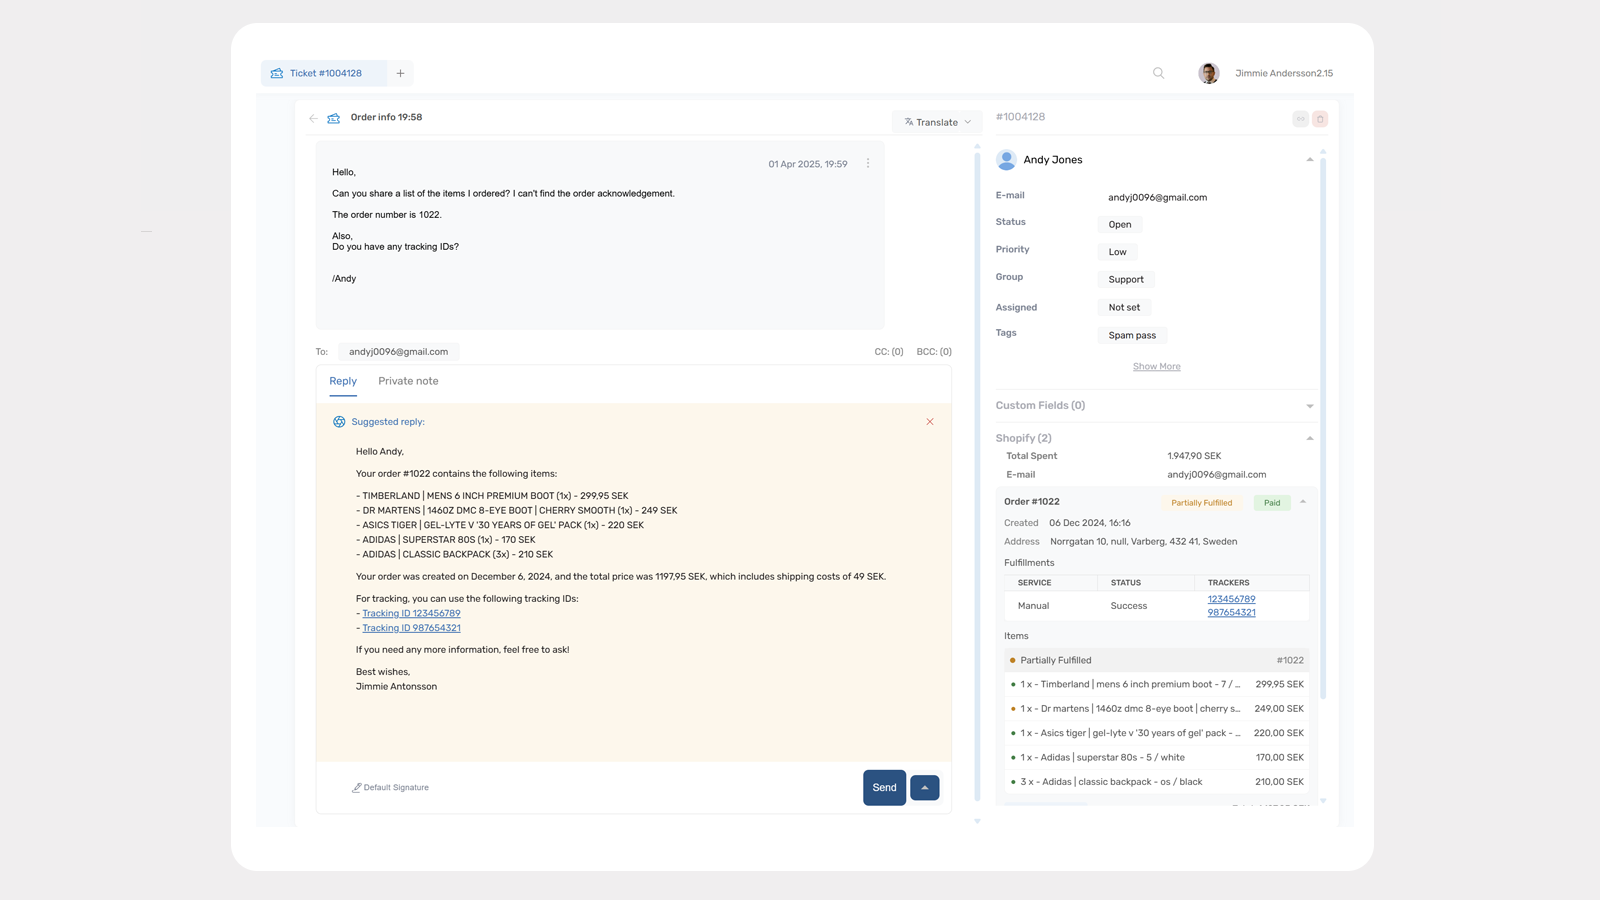The width and height of the screenshot is (1600, 900).
Task: Switch to the Private note tab
Action: click(408, 381)
